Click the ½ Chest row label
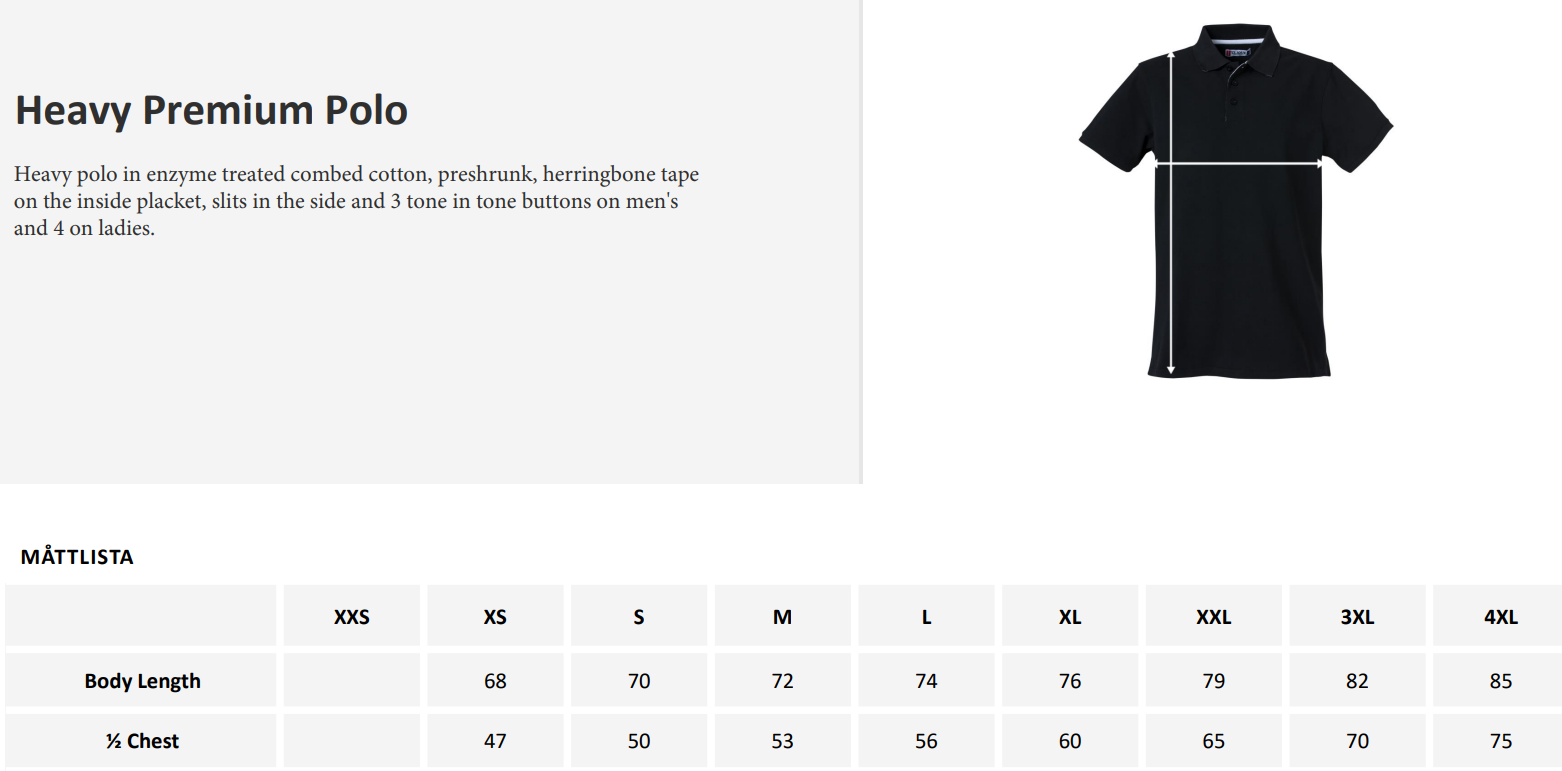This screenshot has height=771, width=1562. click(x=142, y=741)
